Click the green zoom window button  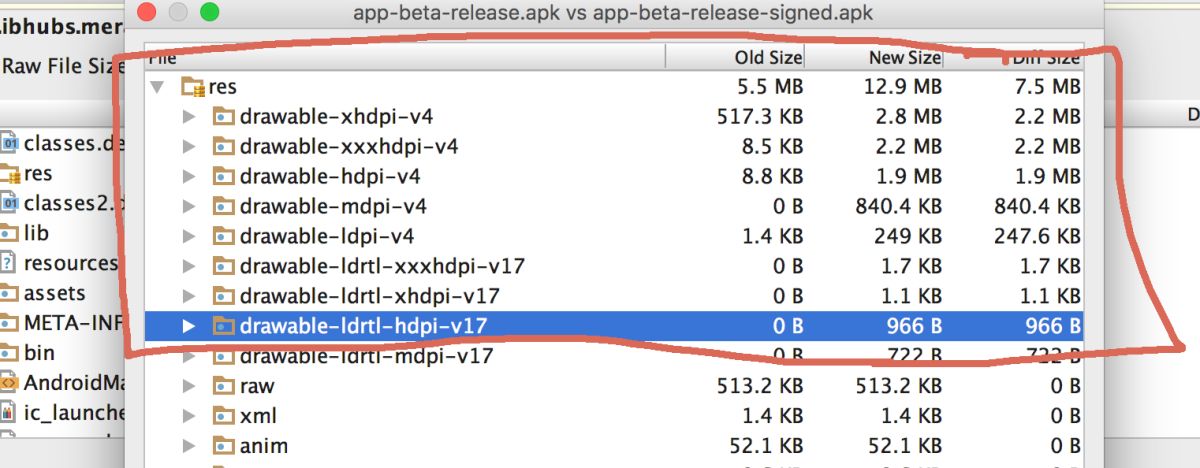209,13
